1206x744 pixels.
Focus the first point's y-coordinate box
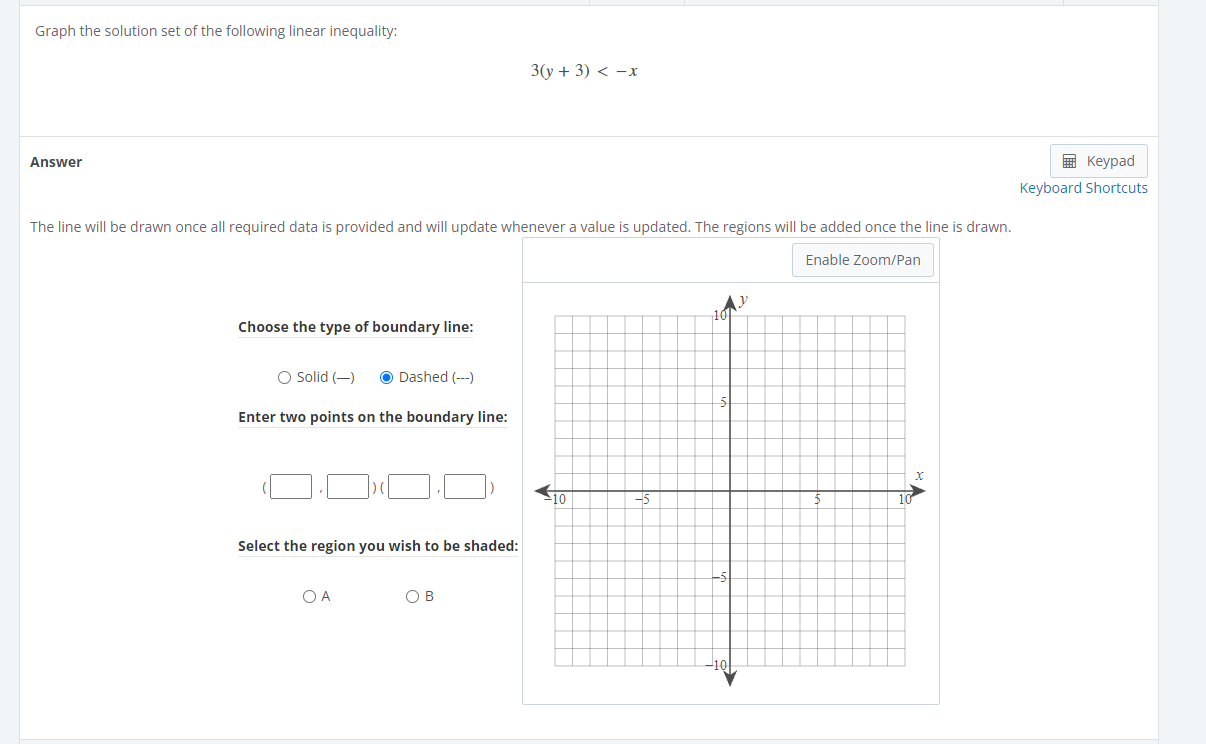pos(347,487)
